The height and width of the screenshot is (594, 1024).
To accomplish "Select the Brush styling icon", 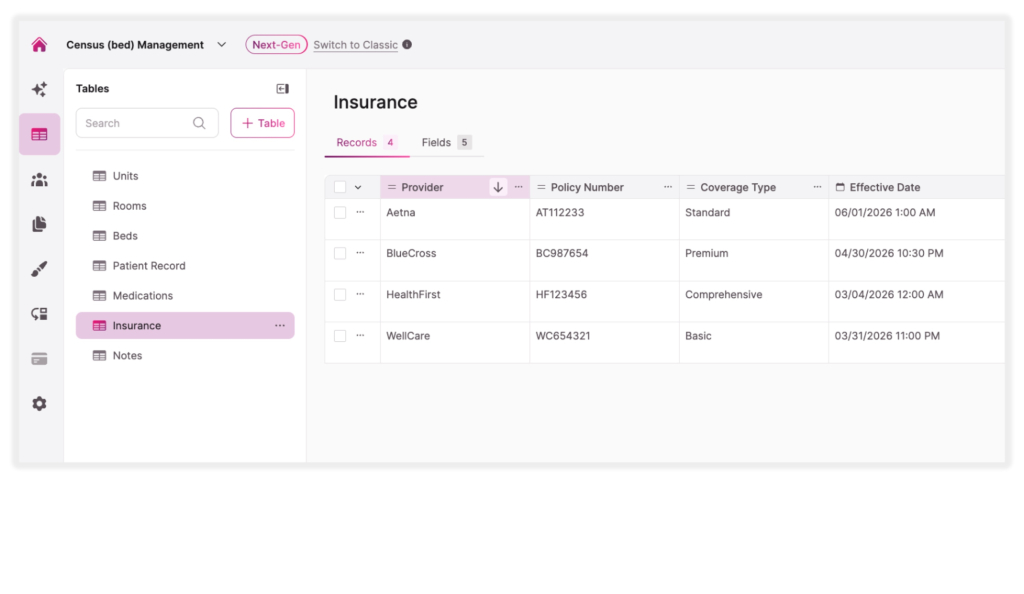I will pyautogui.click(x=39, y=268).
